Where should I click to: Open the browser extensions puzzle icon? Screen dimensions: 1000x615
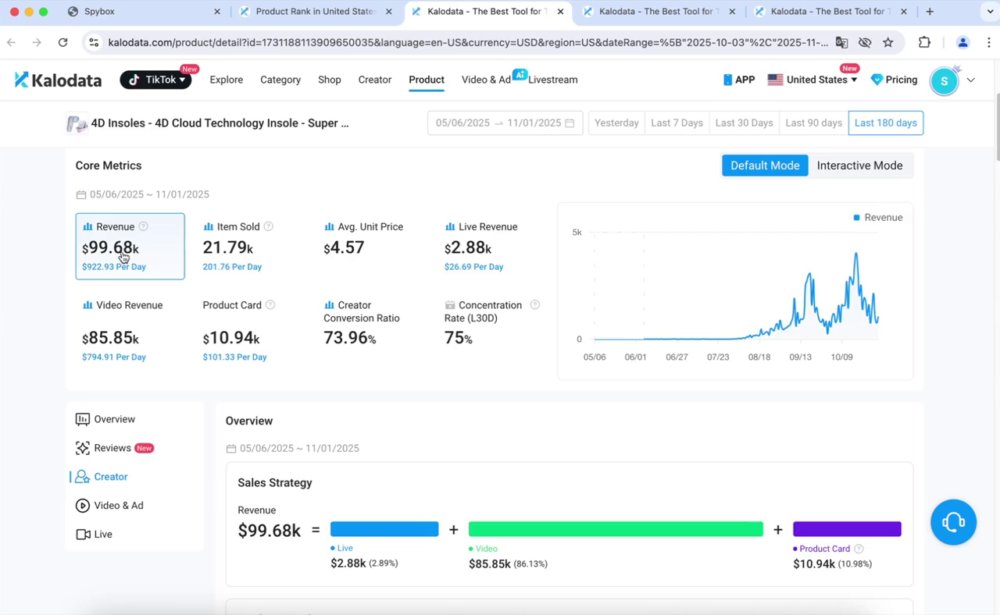tap(924, 43)
